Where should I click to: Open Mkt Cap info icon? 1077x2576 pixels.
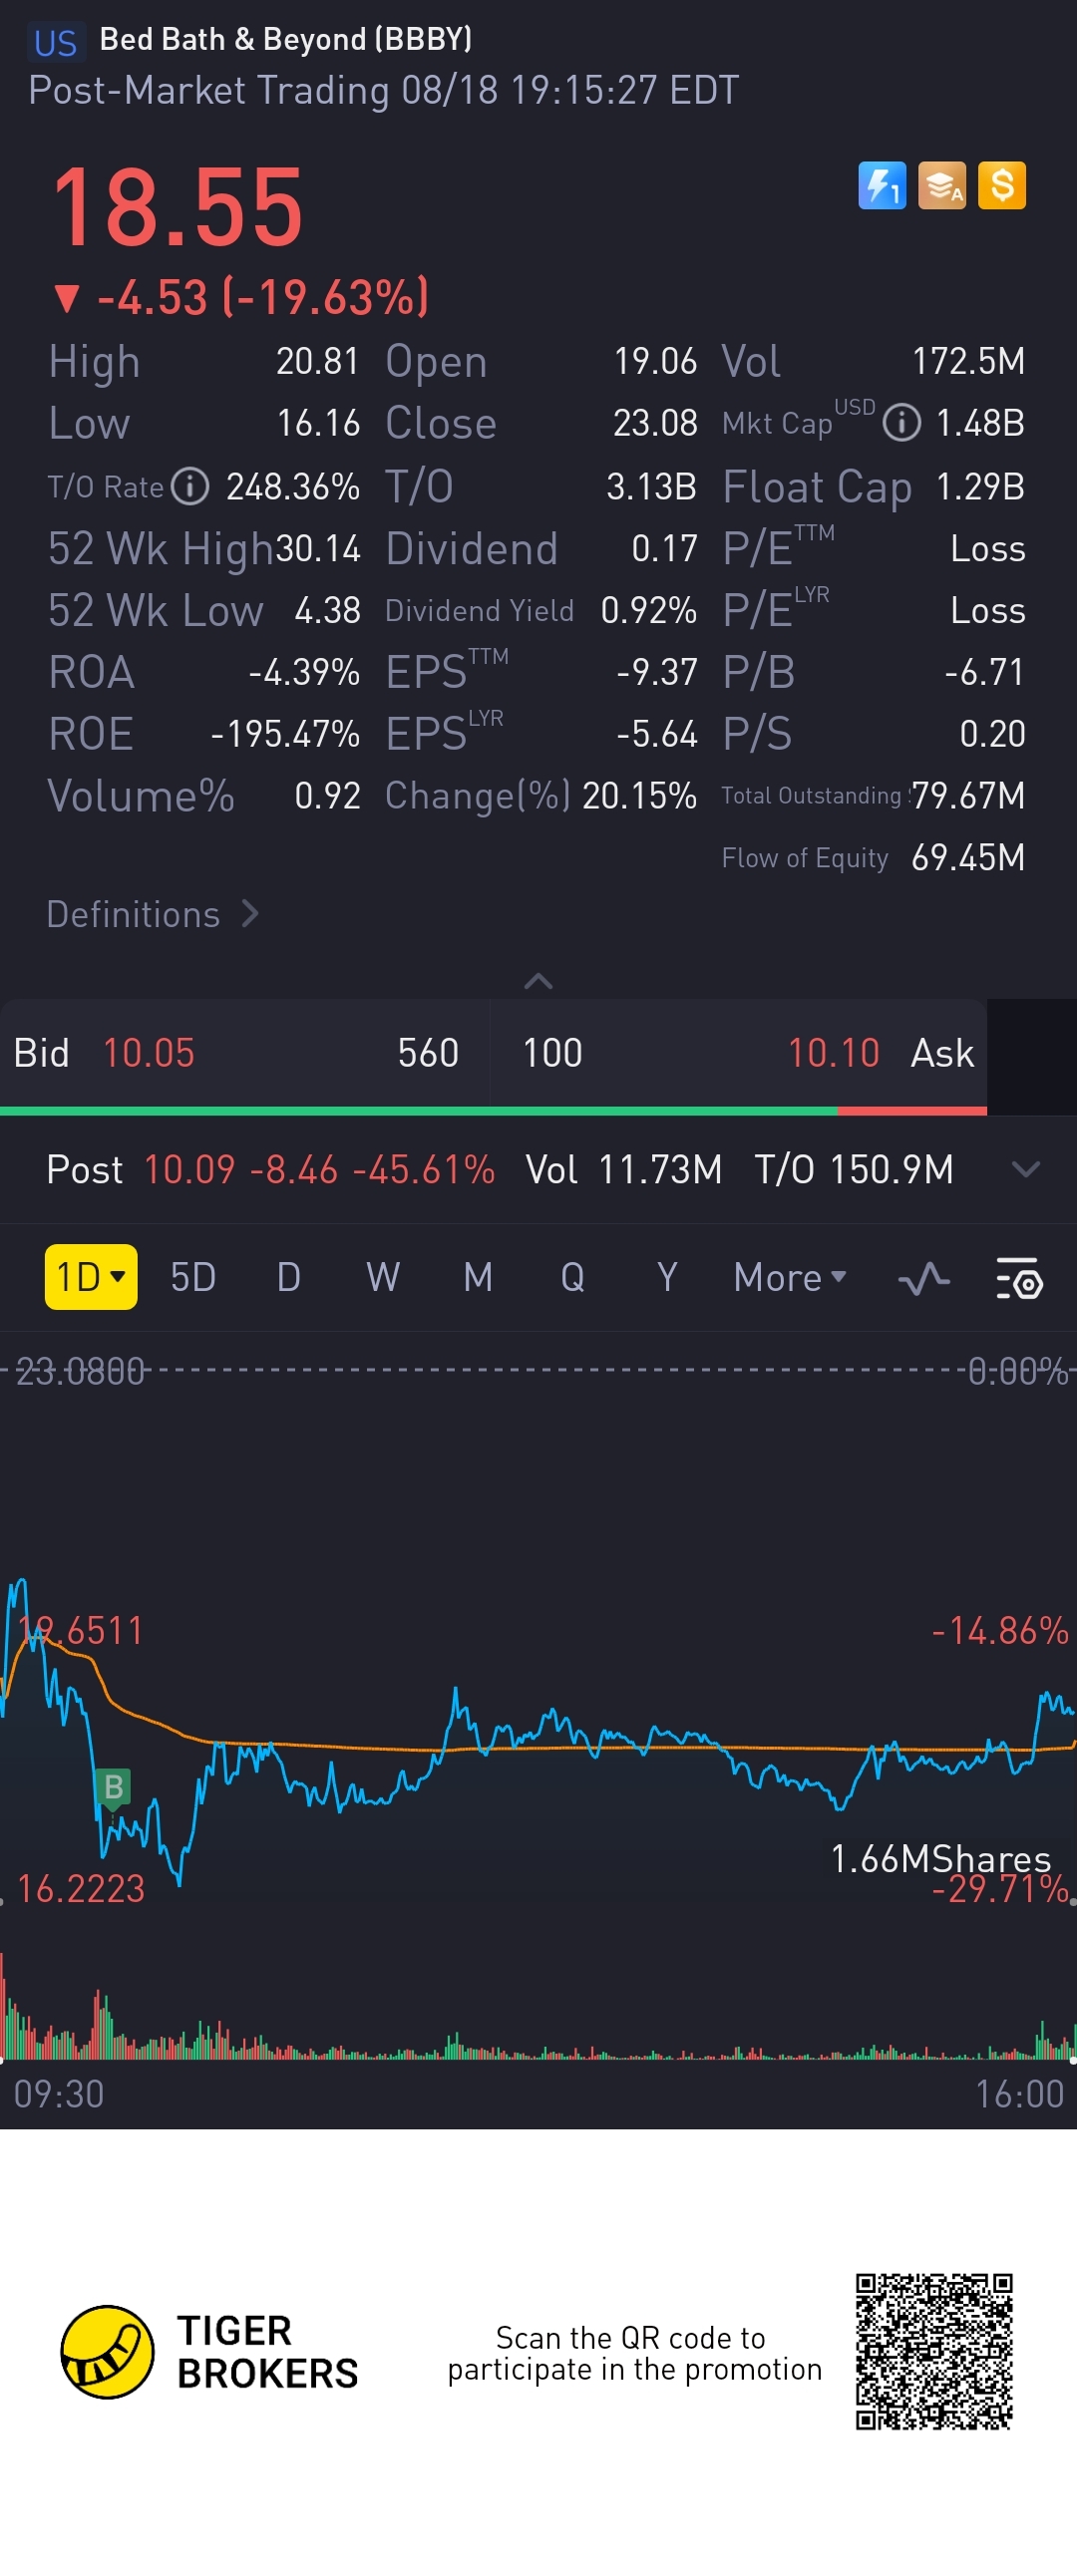(x=902, y=423)
